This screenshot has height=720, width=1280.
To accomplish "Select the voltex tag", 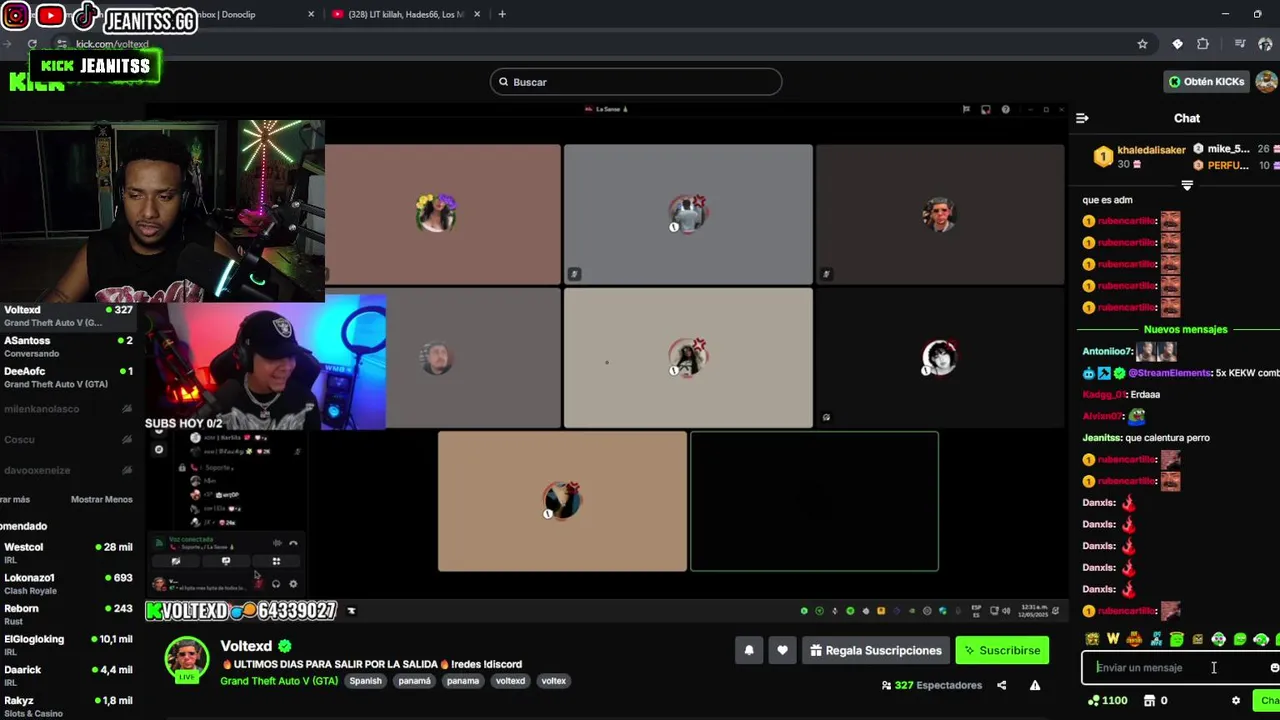I will pos(554,681).
